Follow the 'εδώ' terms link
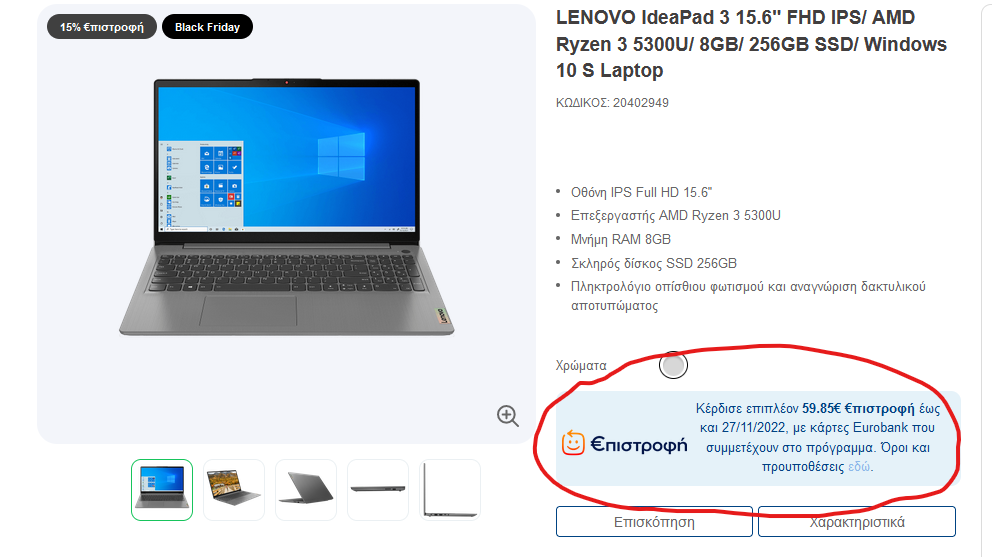The height and width of the screenshot is (557, 992). (x=859, y=466)
